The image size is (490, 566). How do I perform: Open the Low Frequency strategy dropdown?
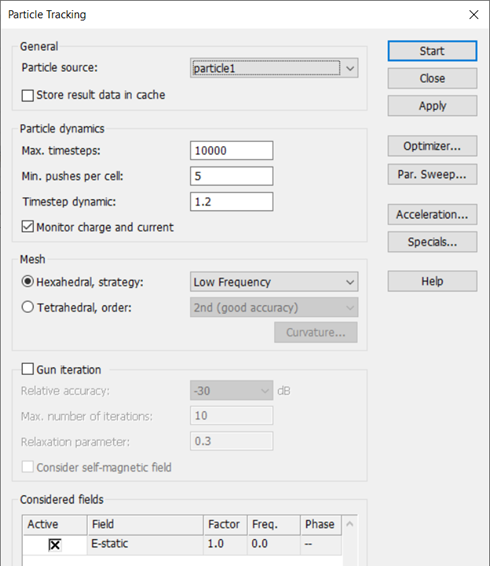(274, 282)
